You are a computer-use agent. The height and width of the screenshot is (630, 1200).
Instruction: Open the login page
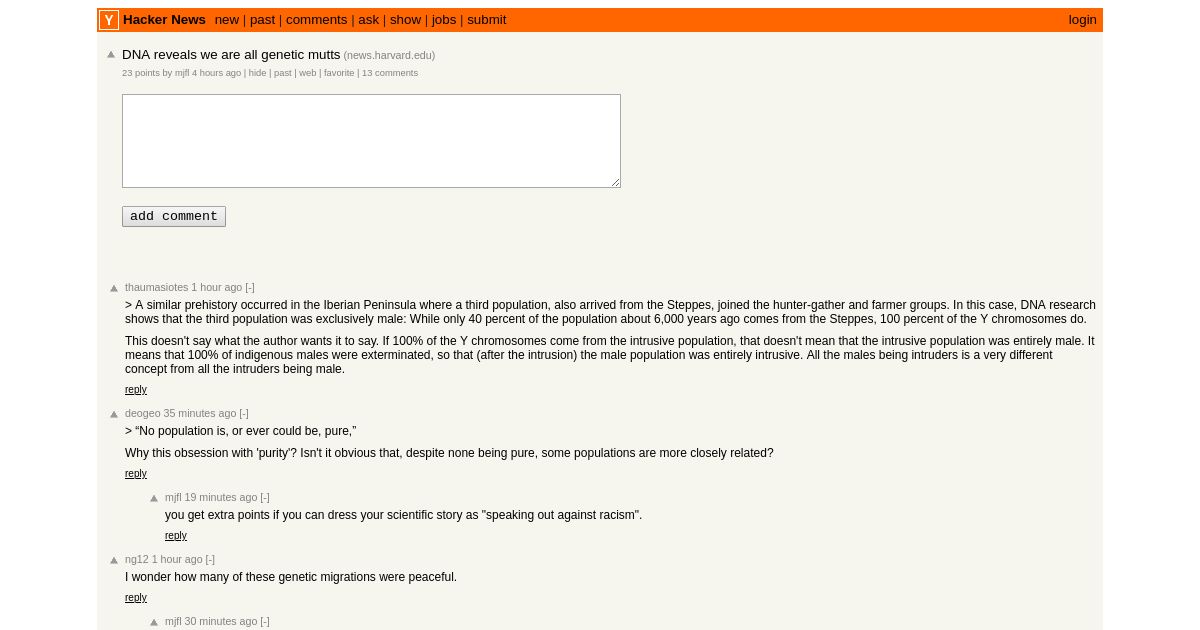coord(1082,20)
